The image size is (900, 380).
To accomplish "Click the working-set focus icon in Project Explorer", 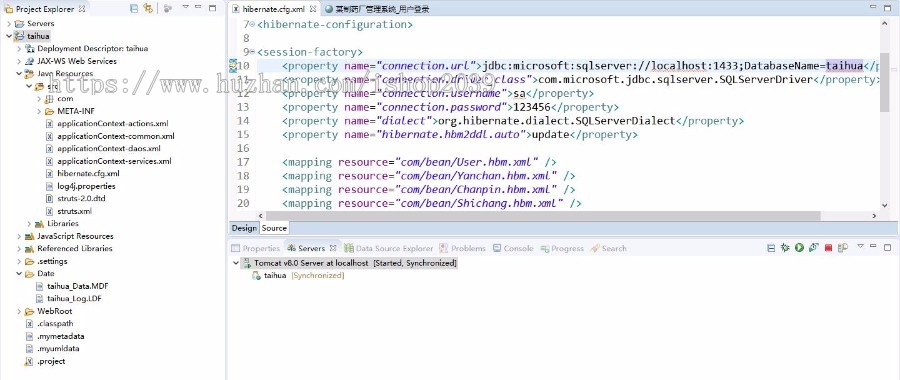I will coord(168,9).
